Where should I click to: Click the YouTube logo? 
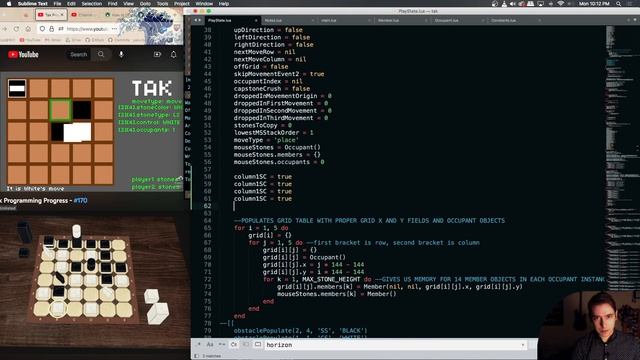[x=23, y=55]
